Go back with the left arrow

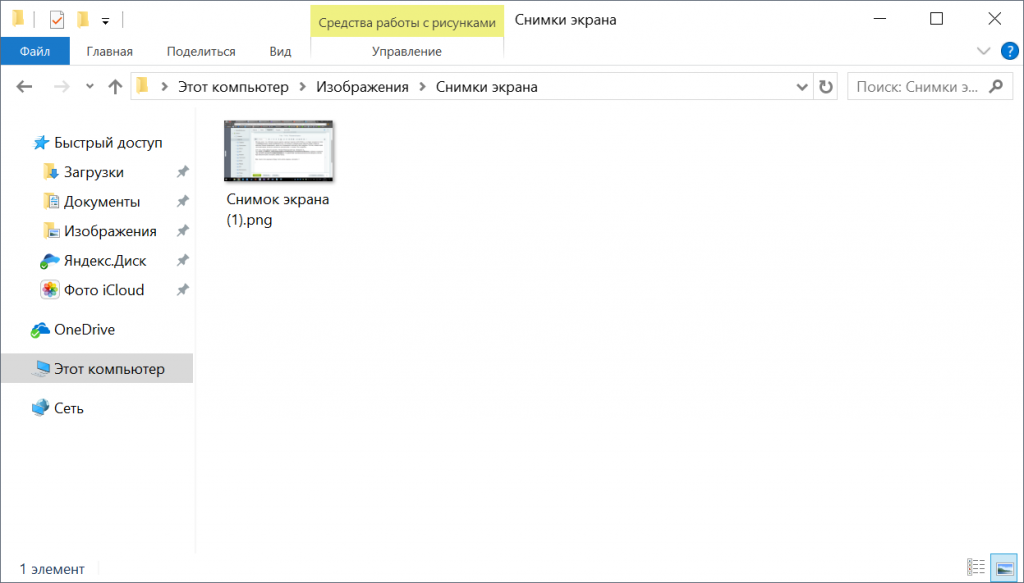tap(24, 87)
